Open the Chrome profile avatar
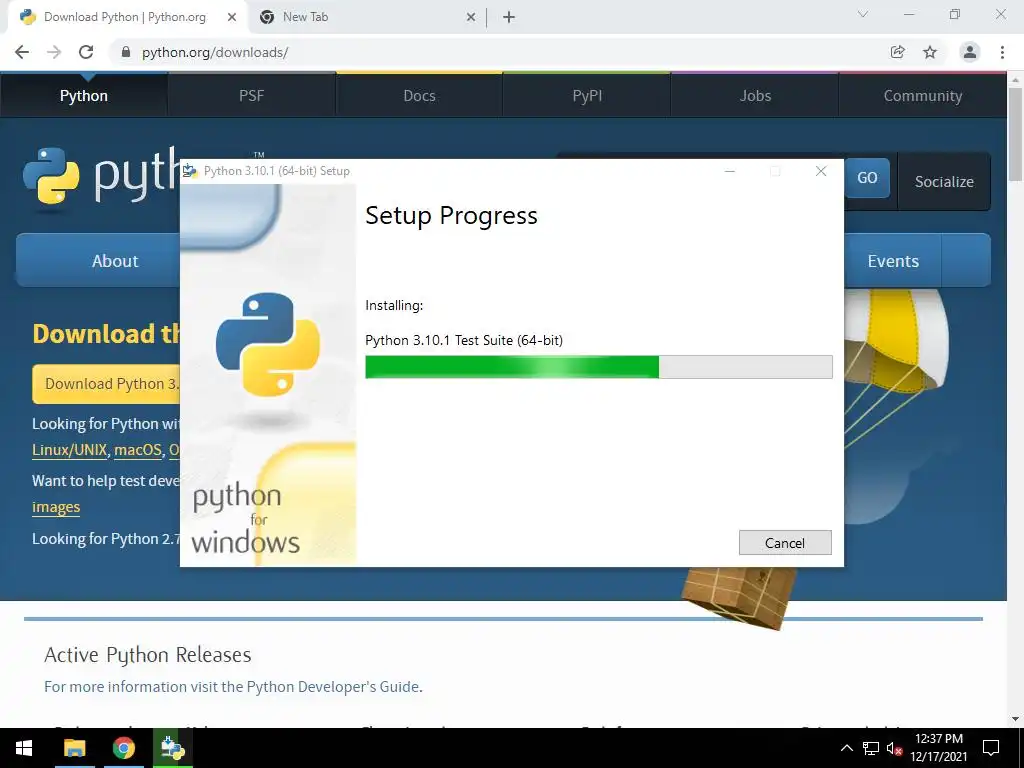 970,52
